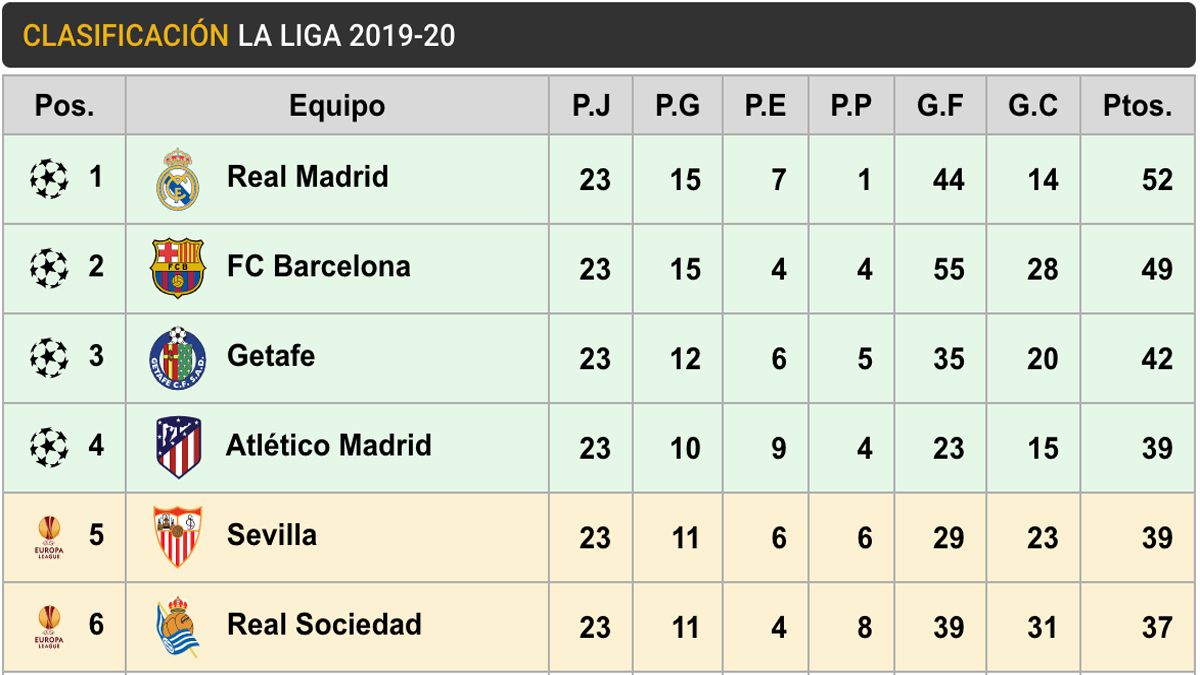Viewport: 1200px width, 675px height.
Task: Open the Atlético Madrid team name
Action: [328, 445]
